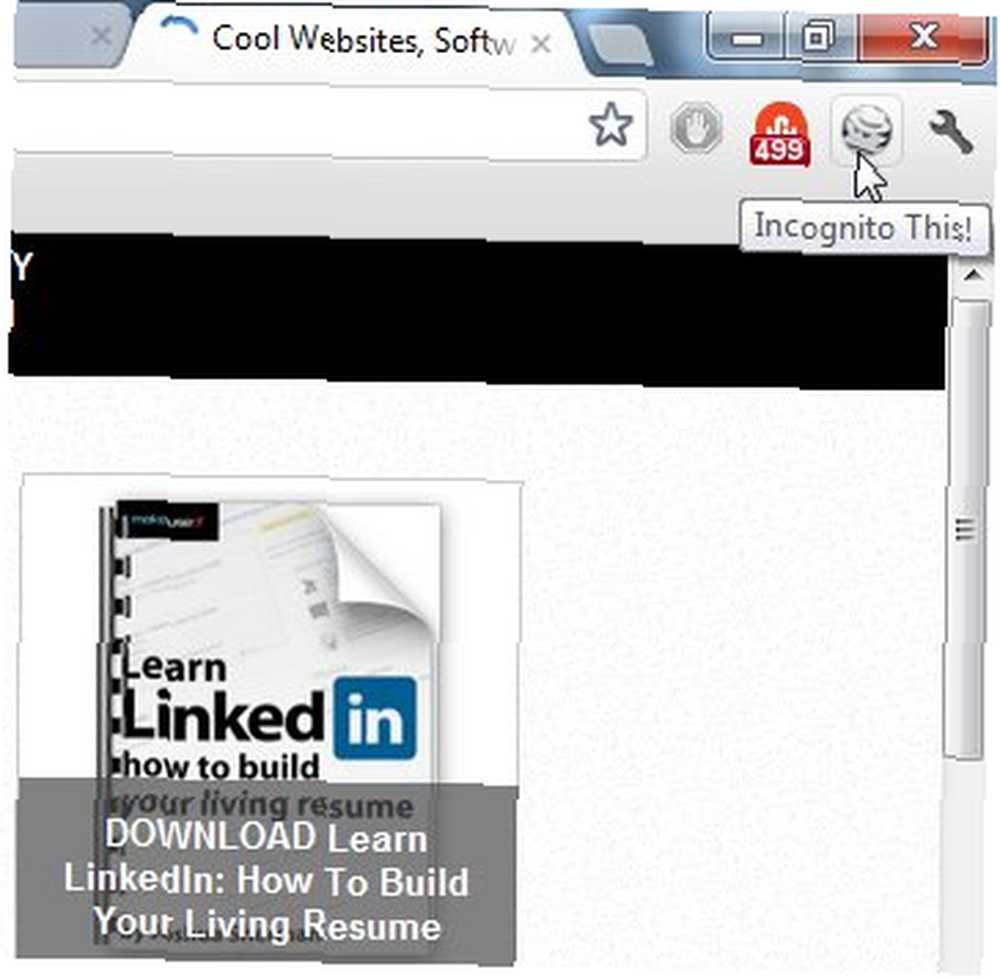Bookmark this page with the star icon

point(610,125)
